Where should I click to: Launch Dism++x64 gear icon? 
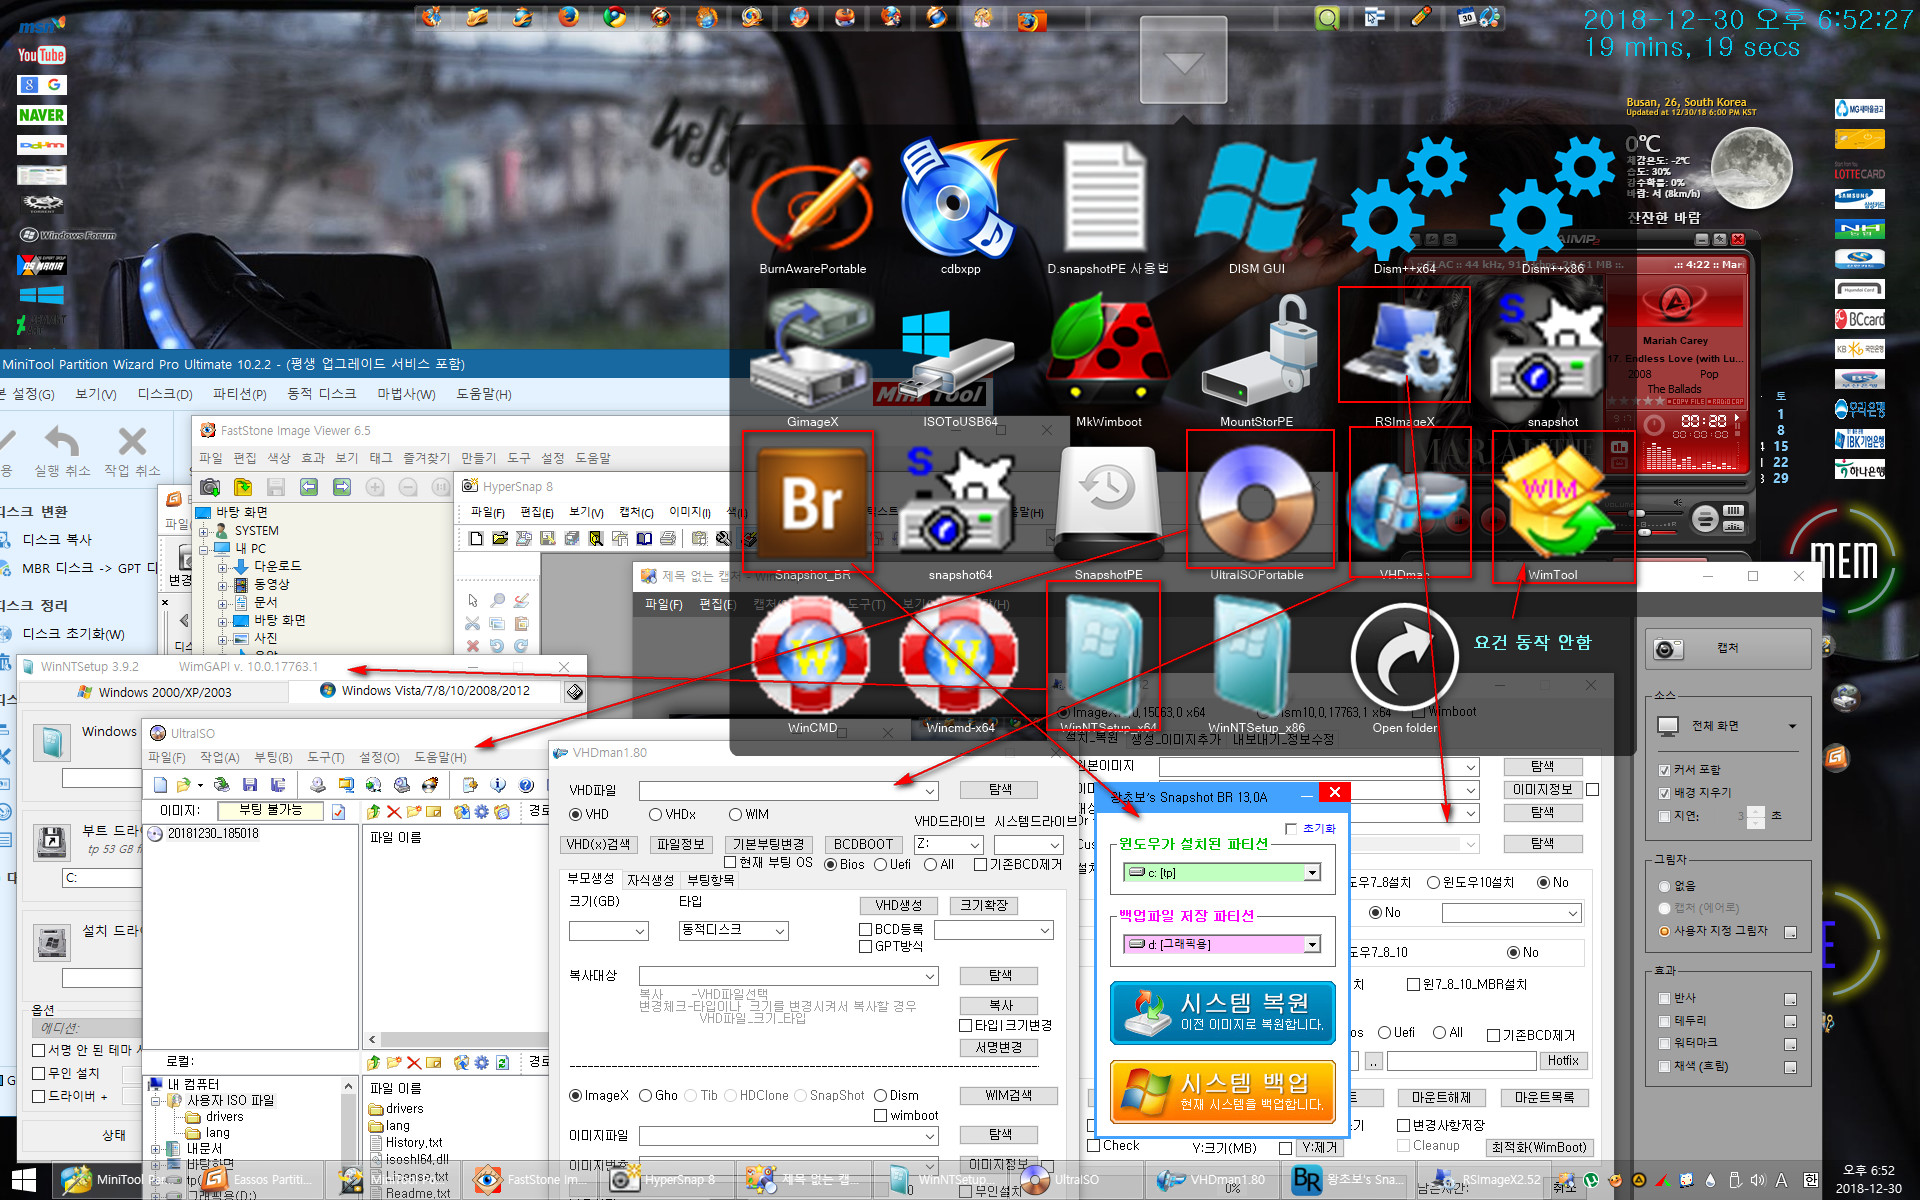[1404, 200]
